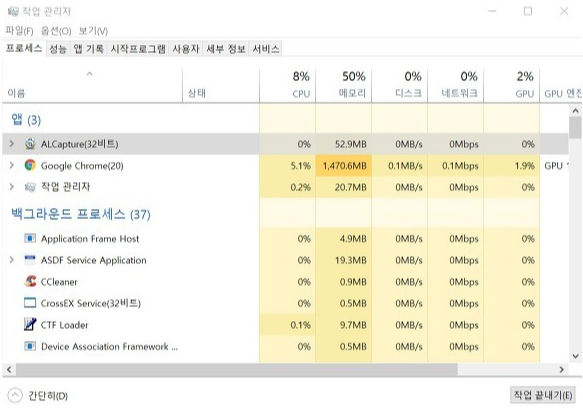Switch to the 프로세스 tab
This screenshot has width=583, height=412.
click(x=24, y=48)
